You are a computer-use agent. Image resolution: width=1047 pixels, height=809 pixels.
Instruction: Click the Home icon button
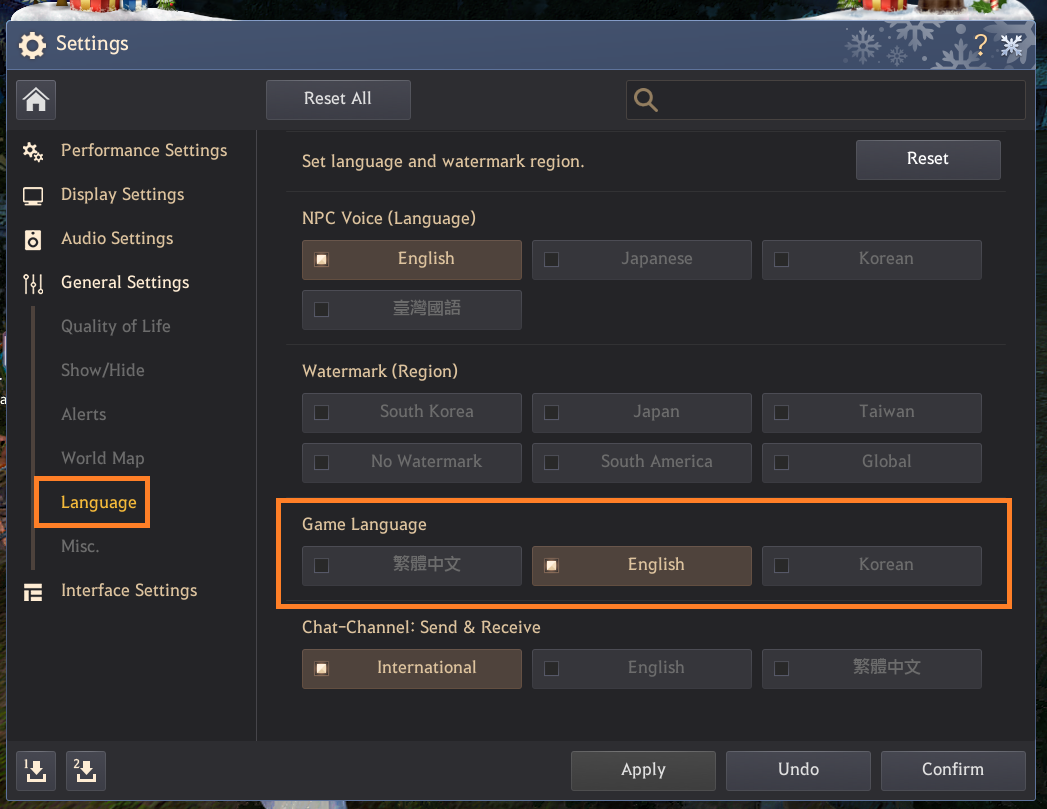coord(36,100)
